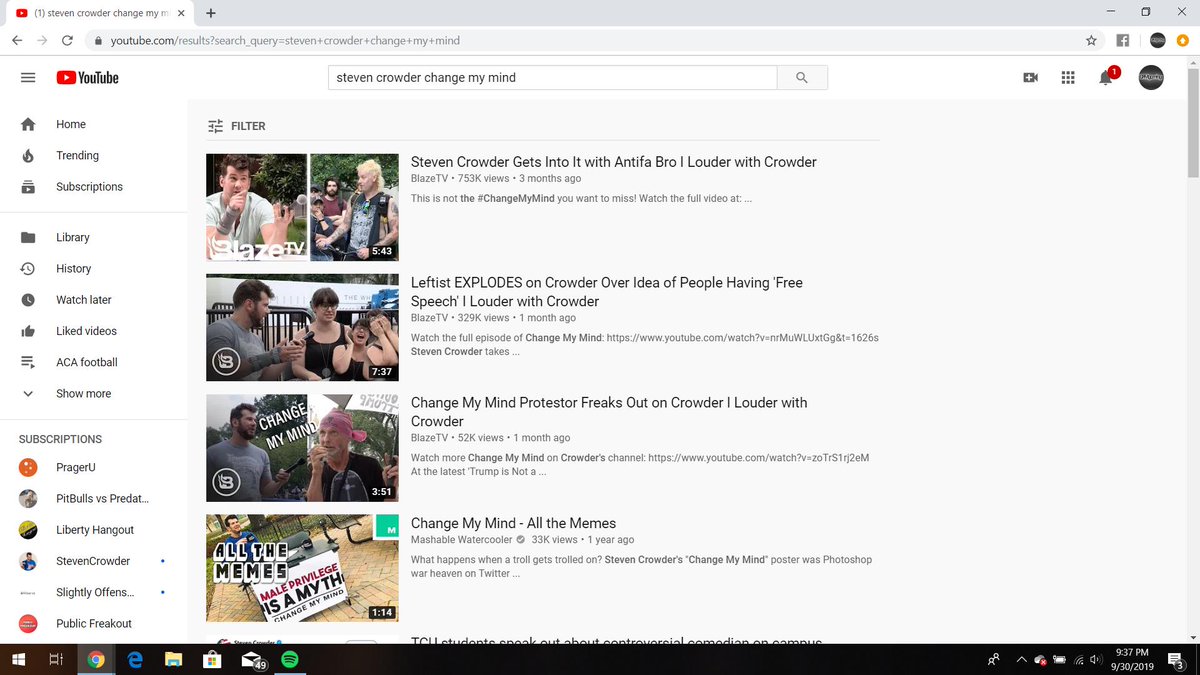Screen dimensions: 1200x675
Task: Open Protestor Freaks Out video thumbnail
Action: click(x=302, y=448)
